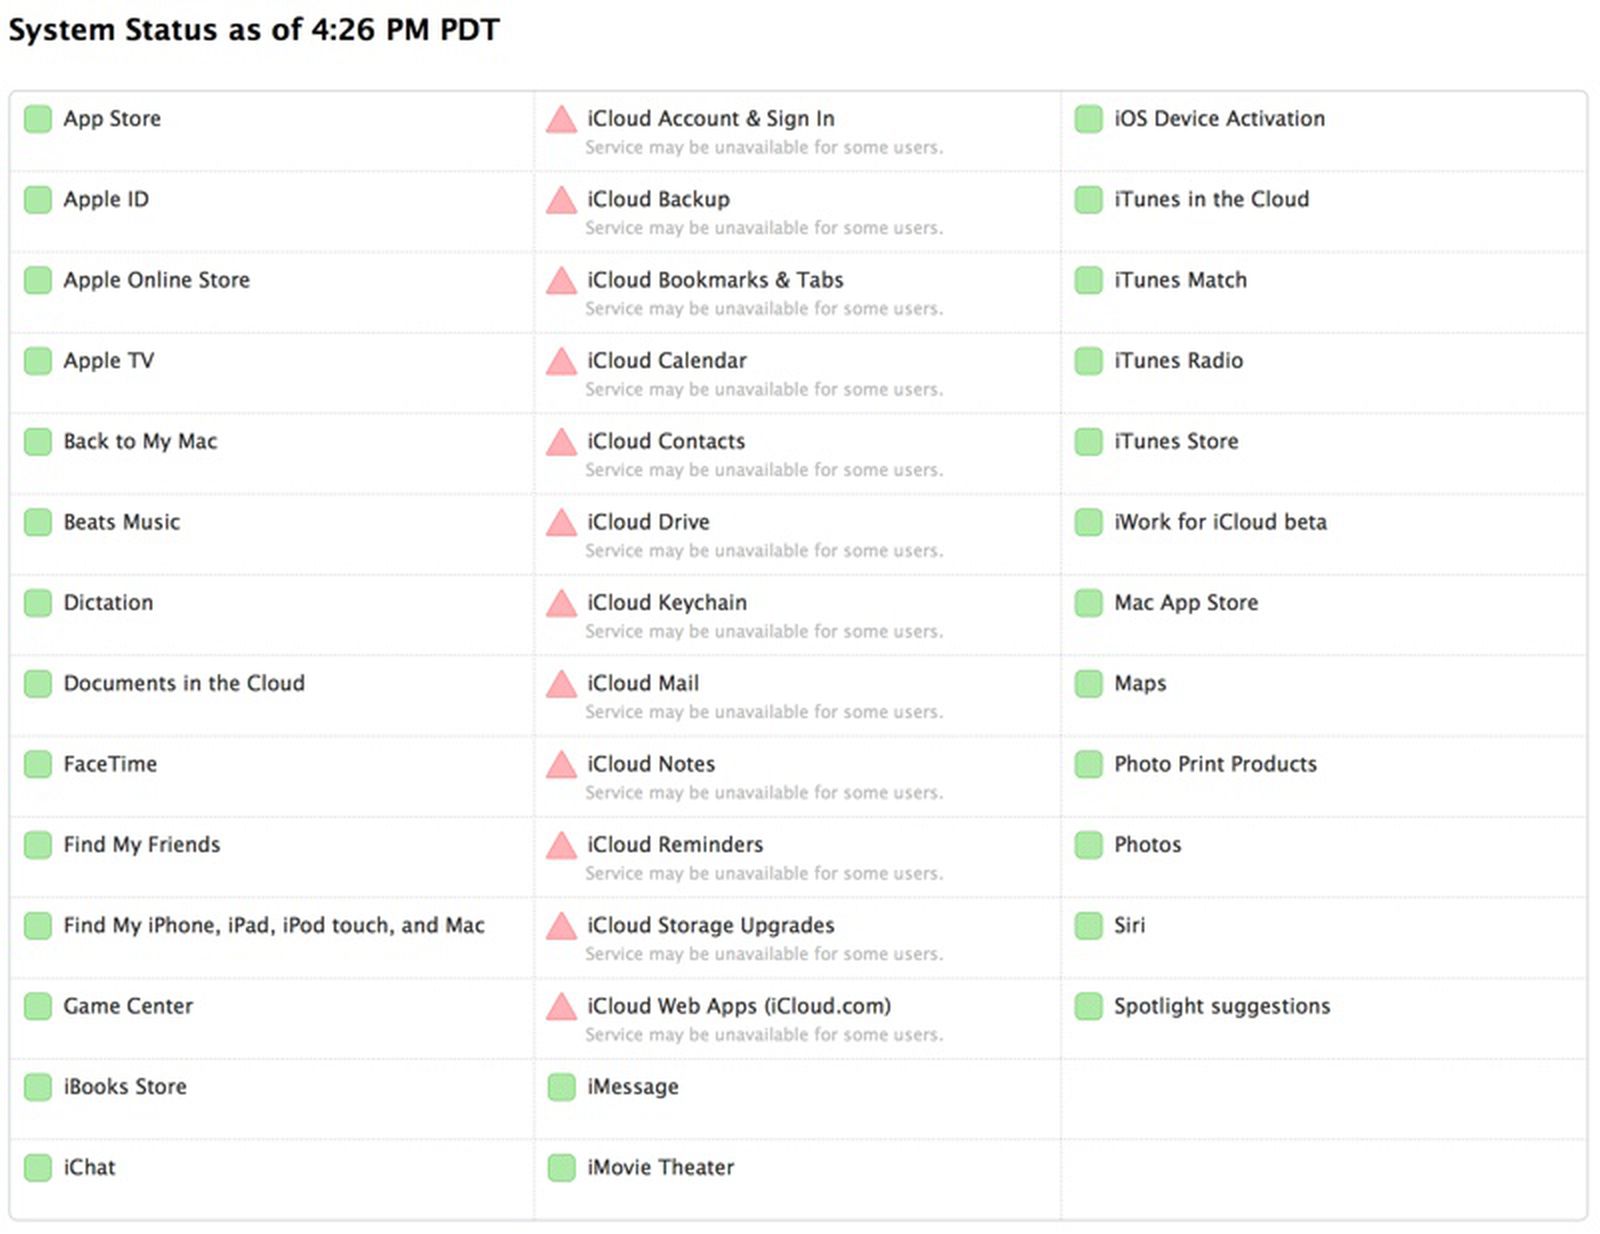The image size is (1600, 1234).
Task: Click the red warning triangle beside iCloud Backup
Action: (561, 201)
